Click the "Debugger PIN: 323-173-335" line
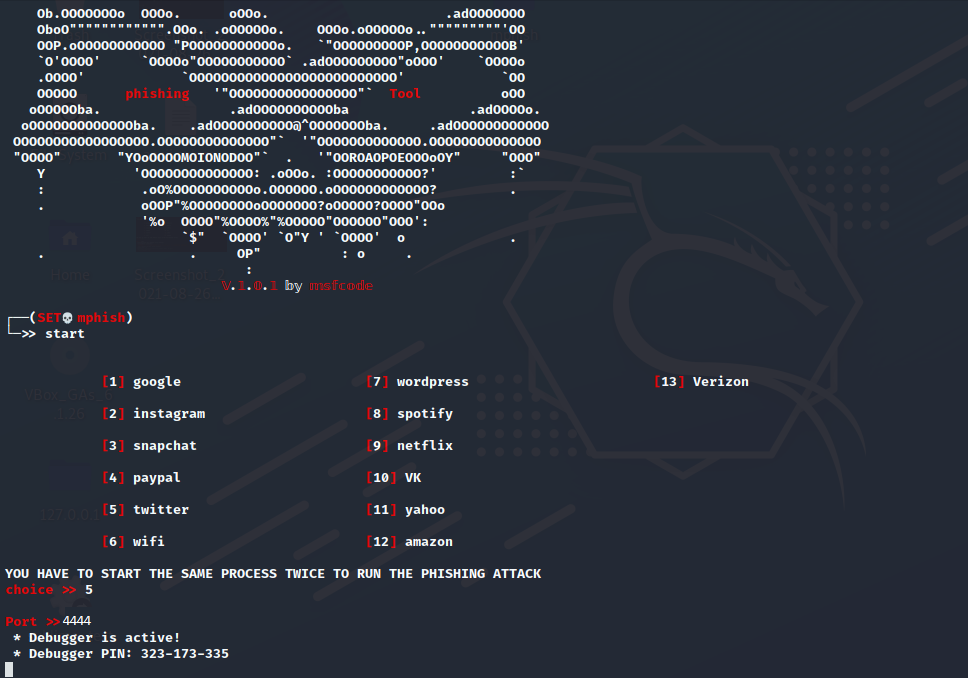The image size is (968, 678). [x=121, y=653]
